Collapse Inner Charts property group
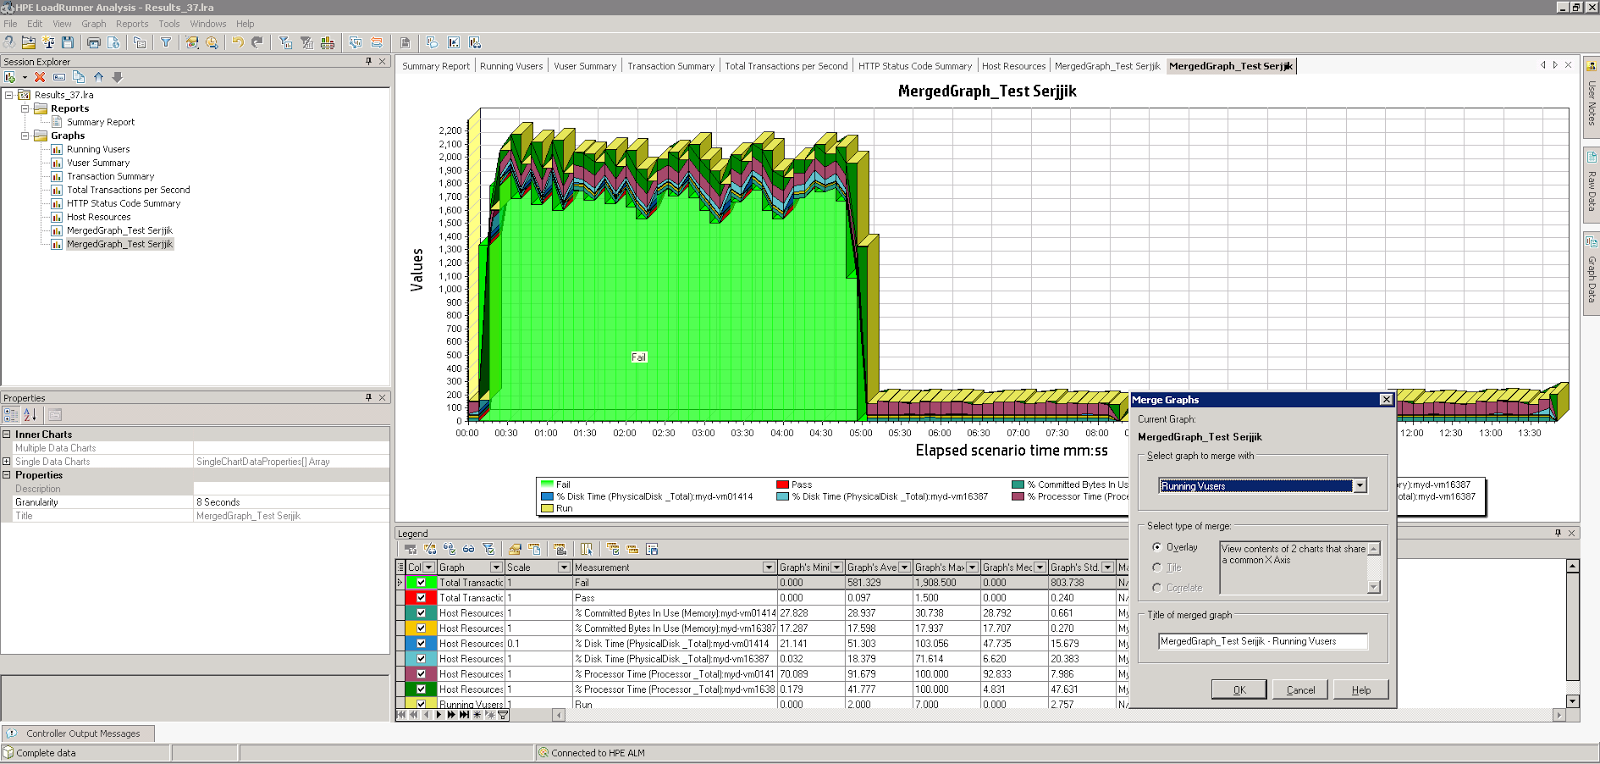The width and height of the screenshot is (1600, 764). pos(7,434)
